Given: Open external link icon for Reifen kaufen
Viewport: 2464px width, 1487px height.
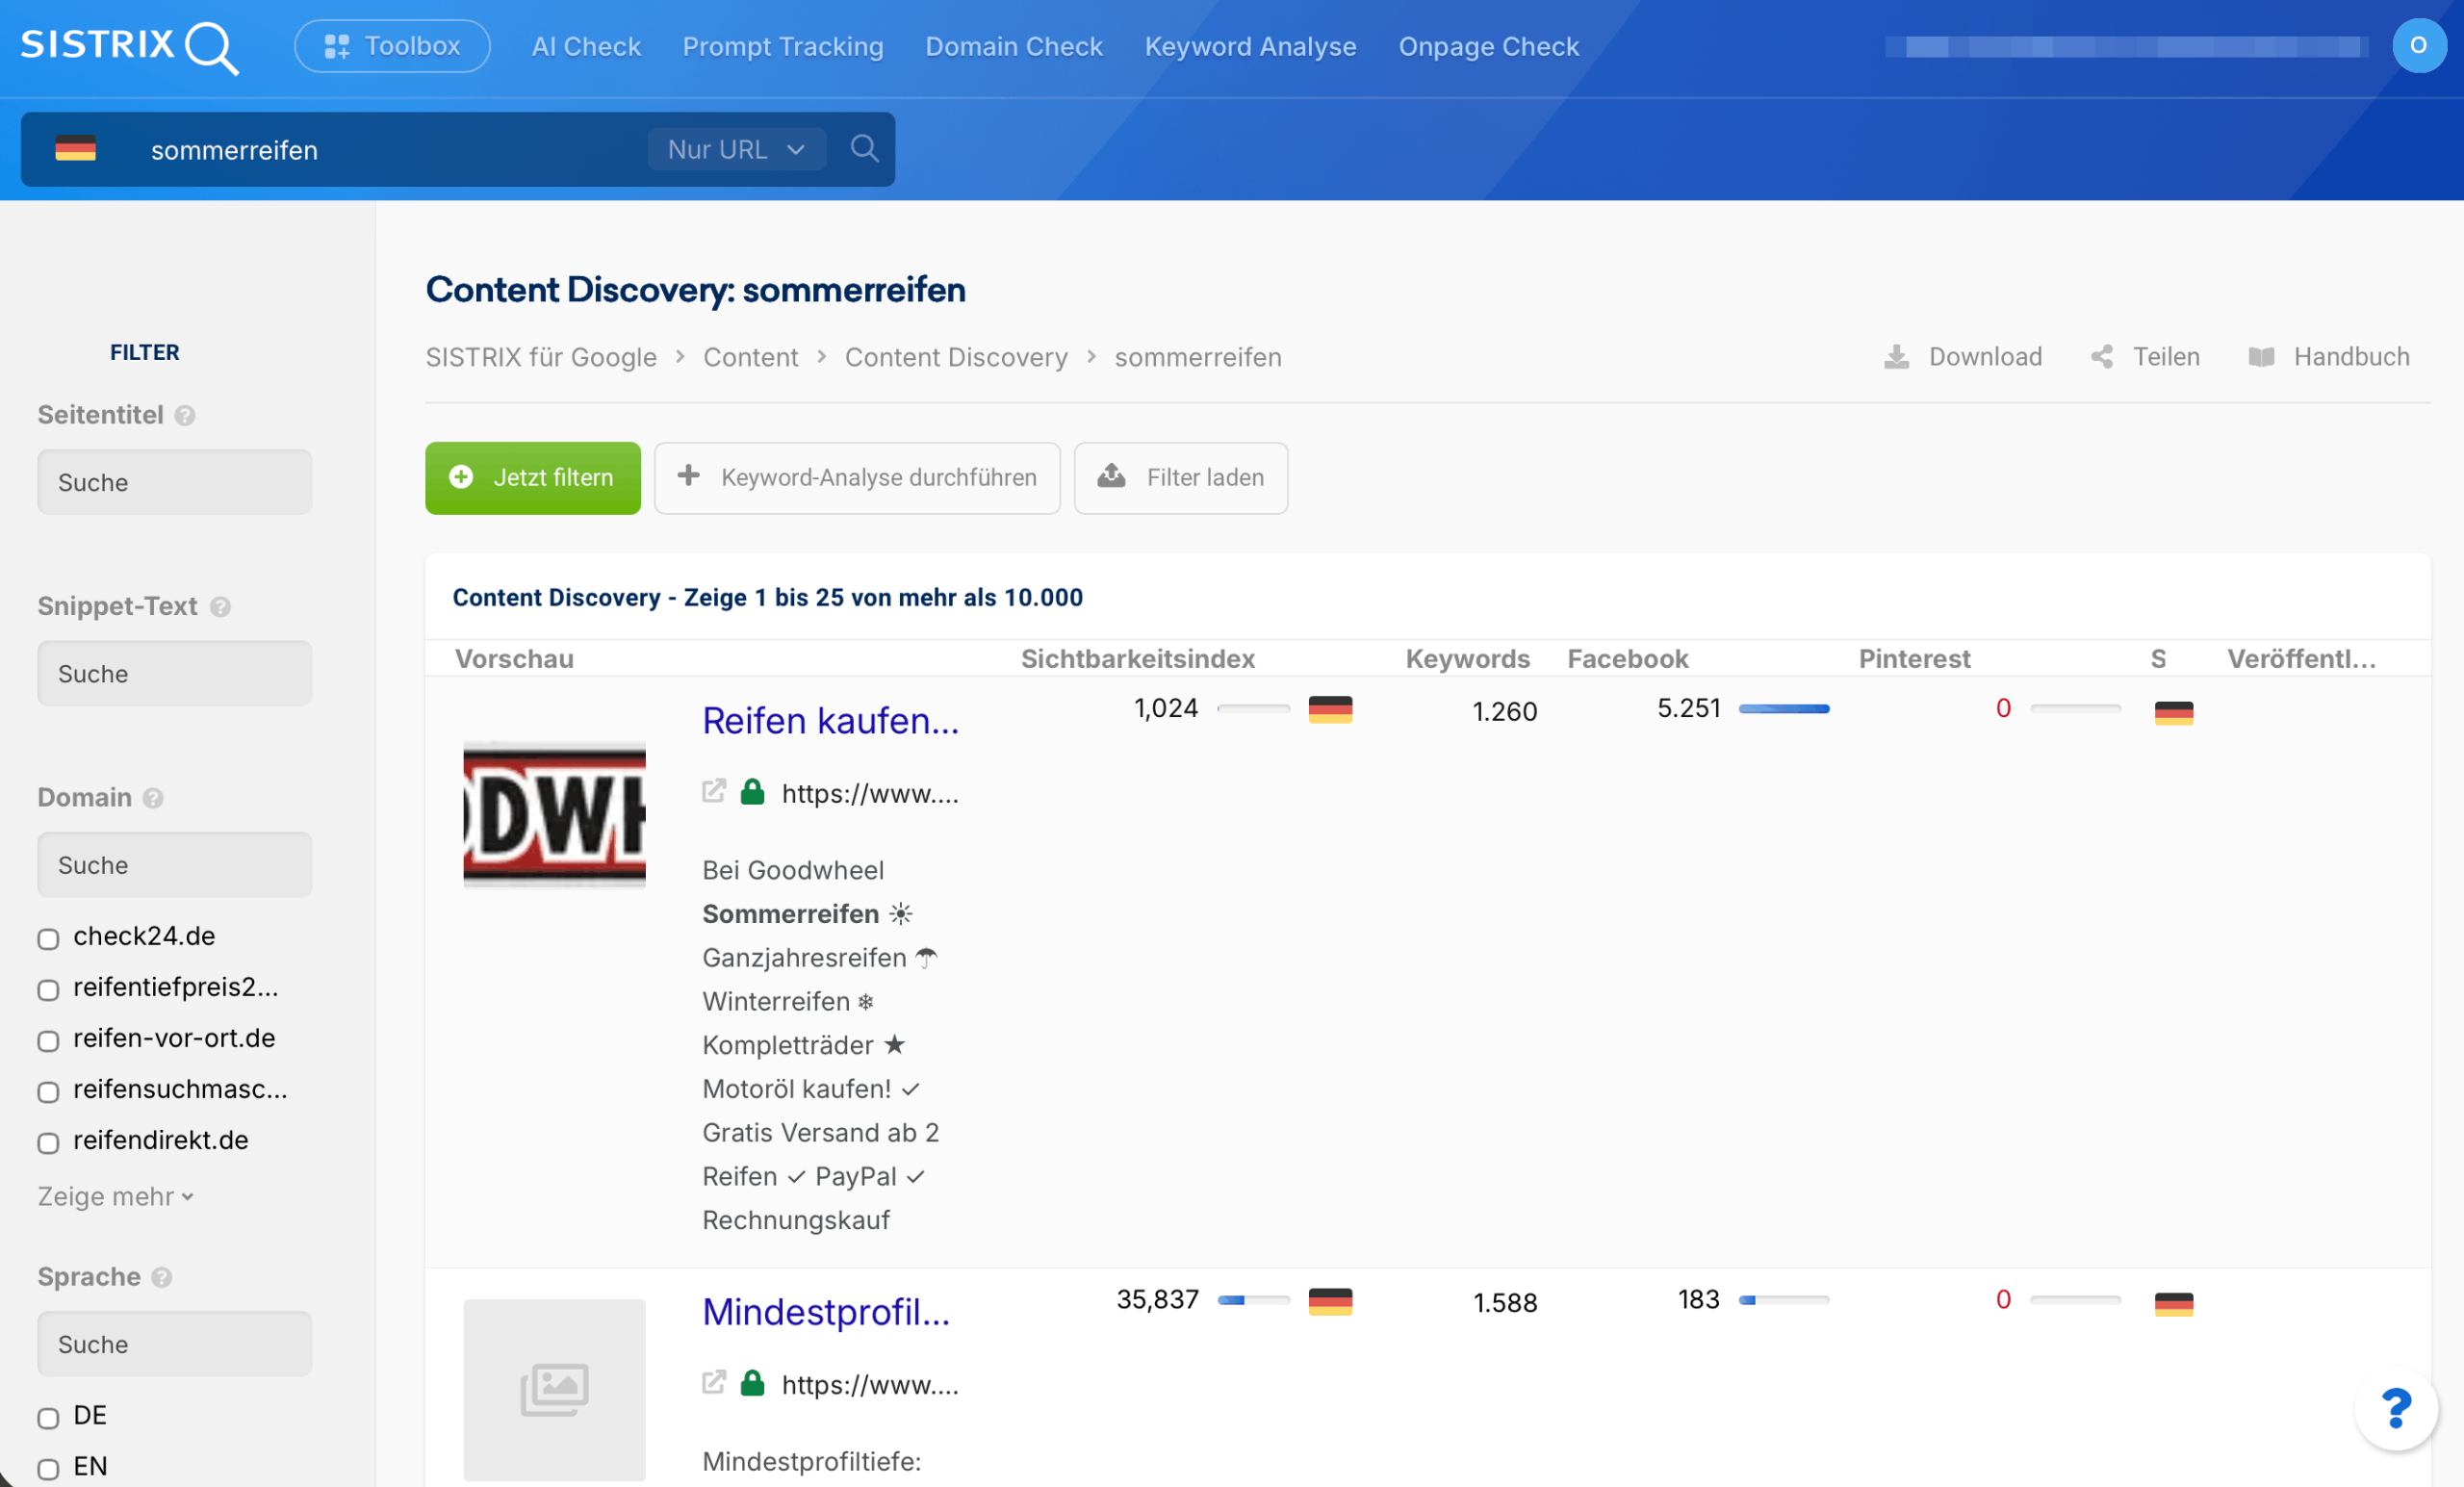Looking at the screenshot, I should (713, 792).
